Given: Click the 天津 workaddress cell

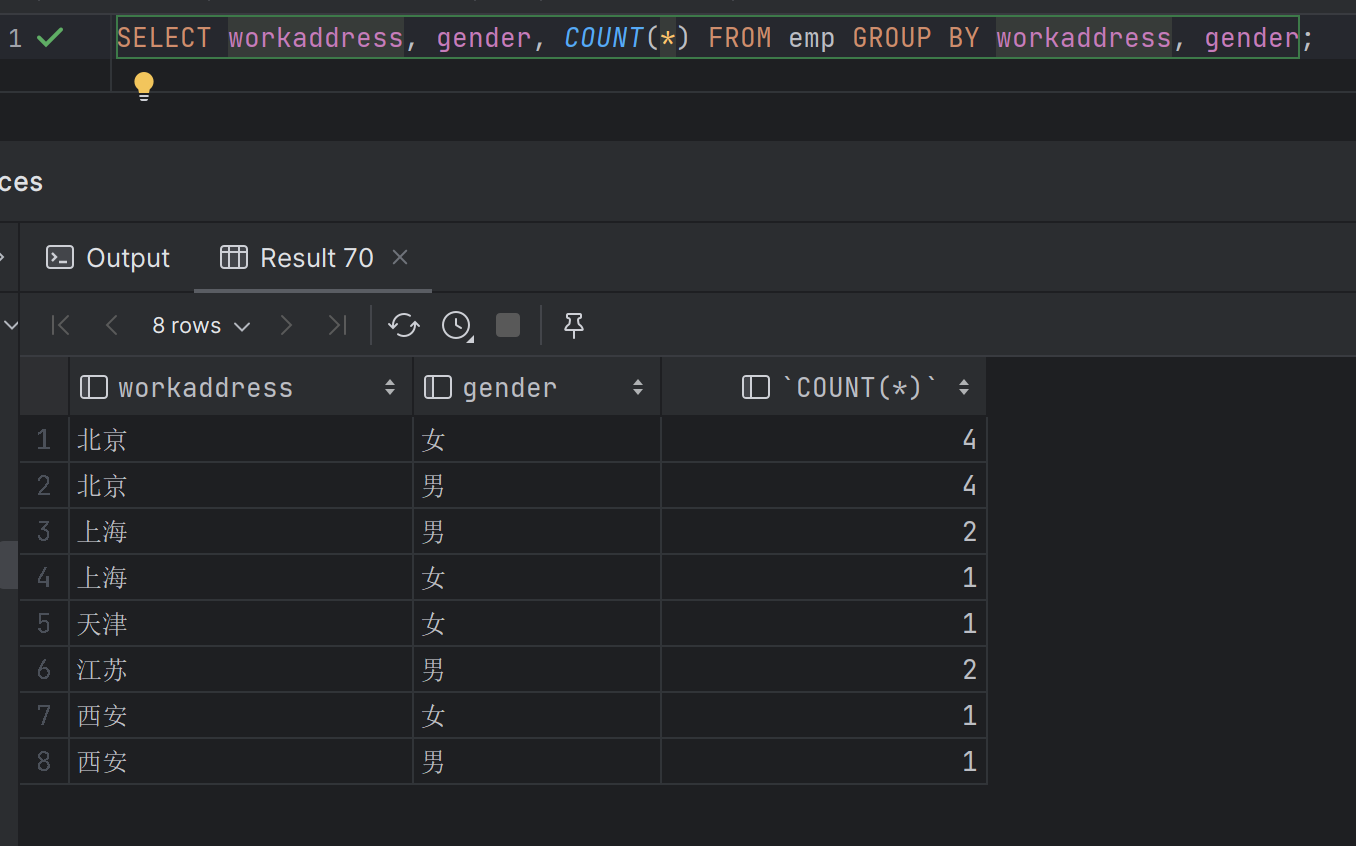Looking at the screenshot, I should 241,624.
